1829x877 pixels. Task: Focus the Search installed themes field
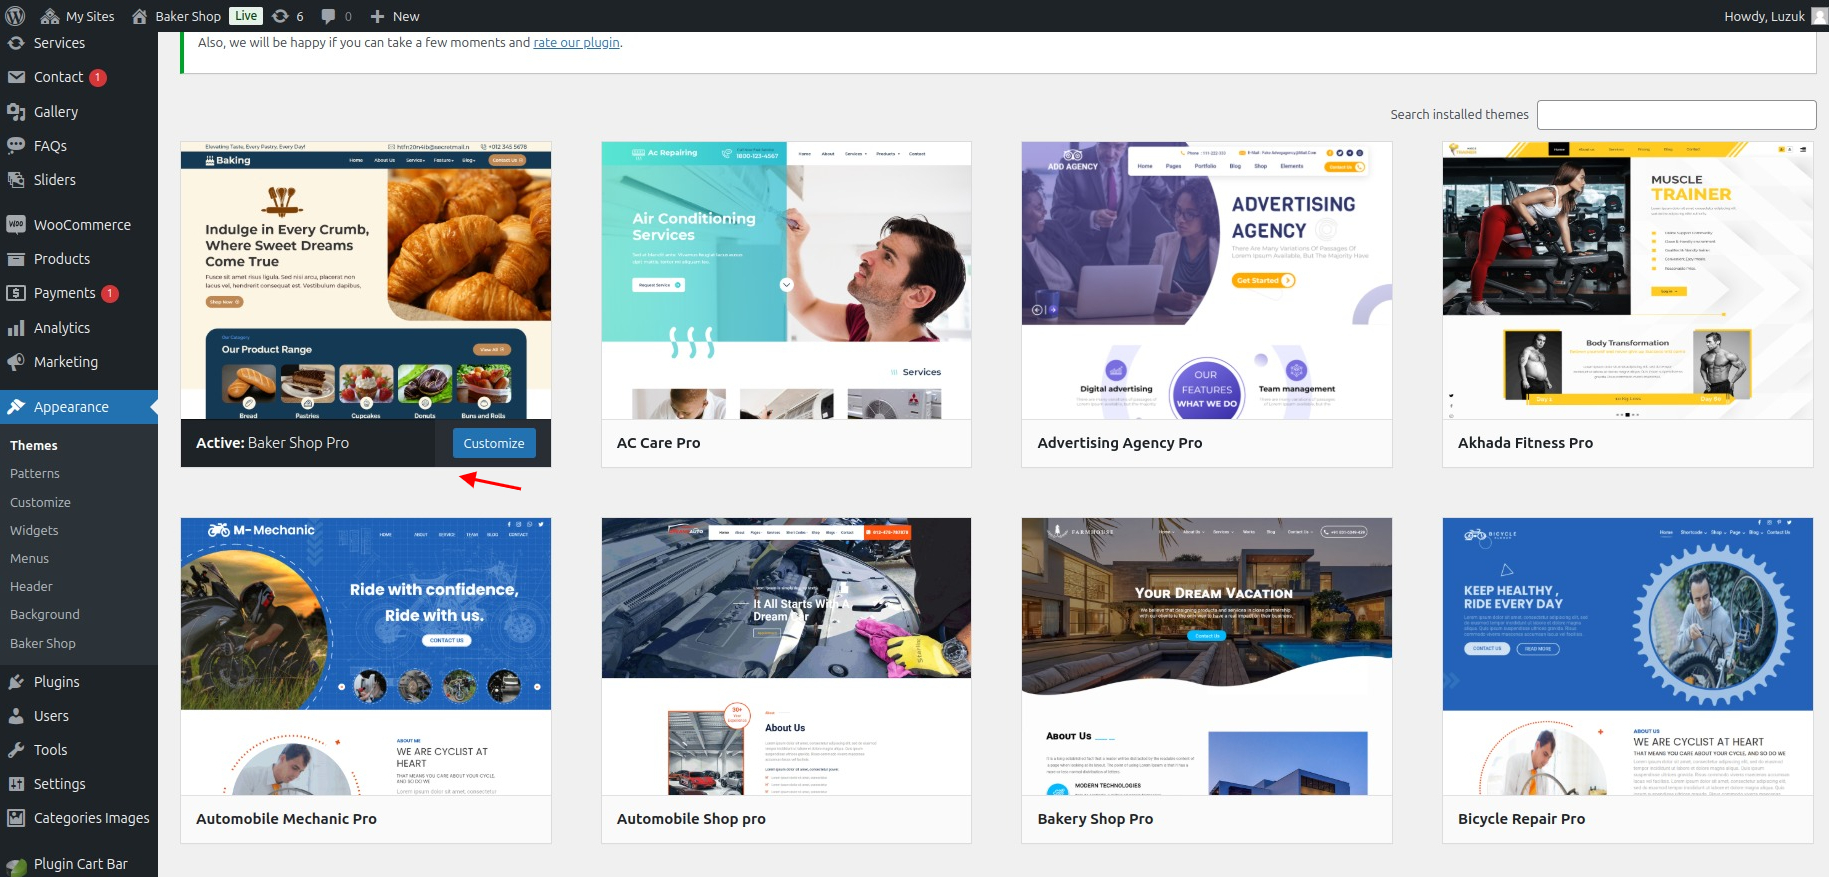tap(1676, 114)
